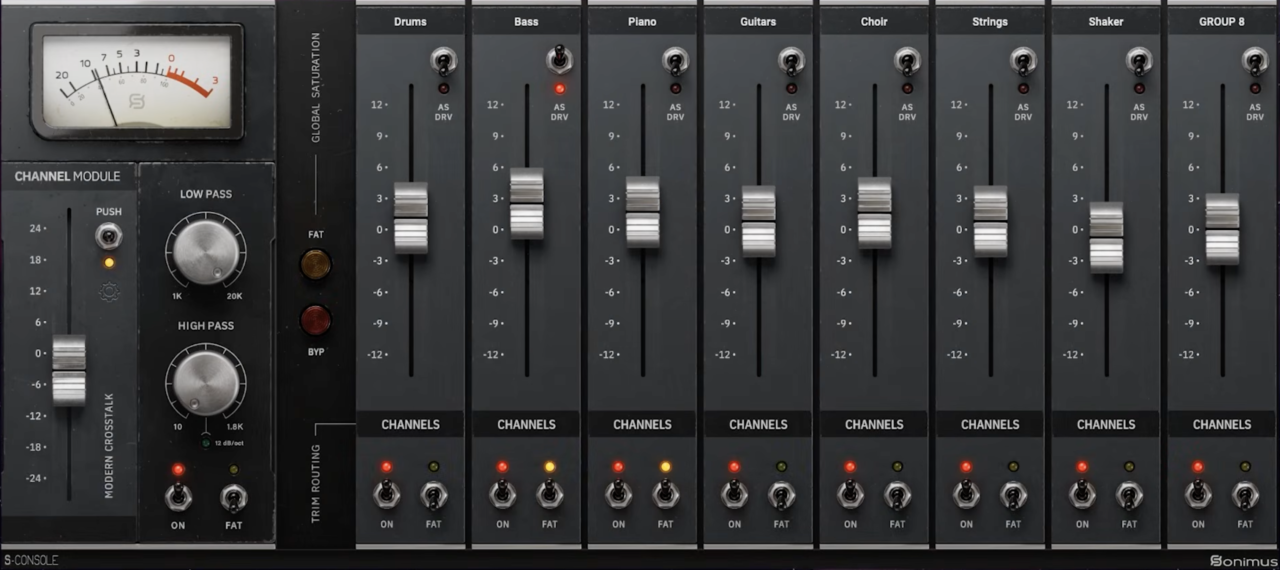Toggle the Shaker AS DRV switch
Image resolution: width=1280 pixels, height=570 pixels.
click(1139, 61)
